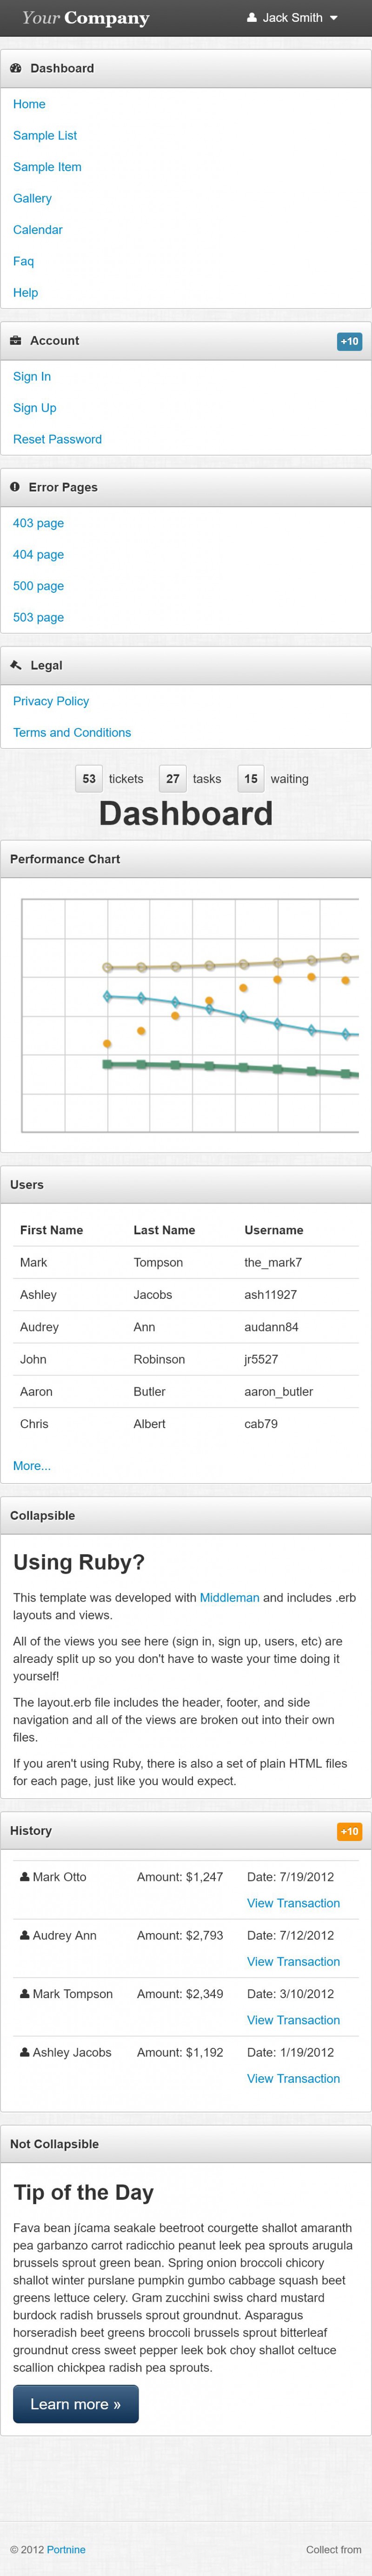
Task: Click the 53 tickets counter badge
Action: pyautogui.click(x=89, y=779)
